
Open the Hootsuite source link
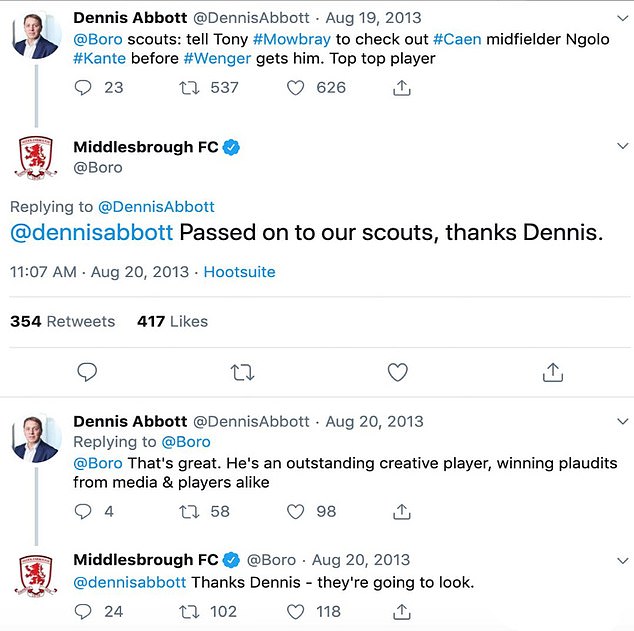pyautogui.click(x=239, y=272)
